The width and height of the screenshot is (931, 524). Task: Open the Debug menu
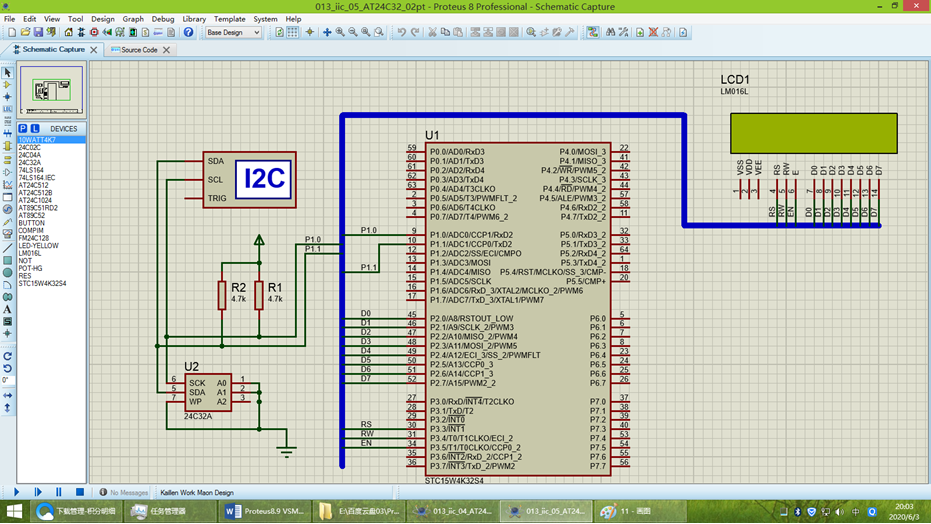pyautogui.click(x=163, y=19)
